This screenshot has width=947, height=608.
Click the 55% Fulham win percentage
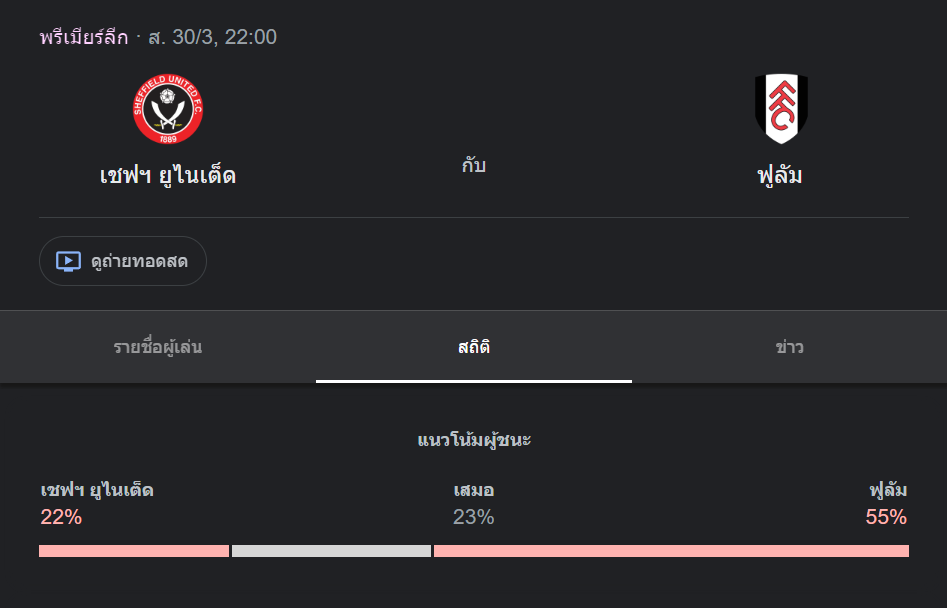(886, 517)
